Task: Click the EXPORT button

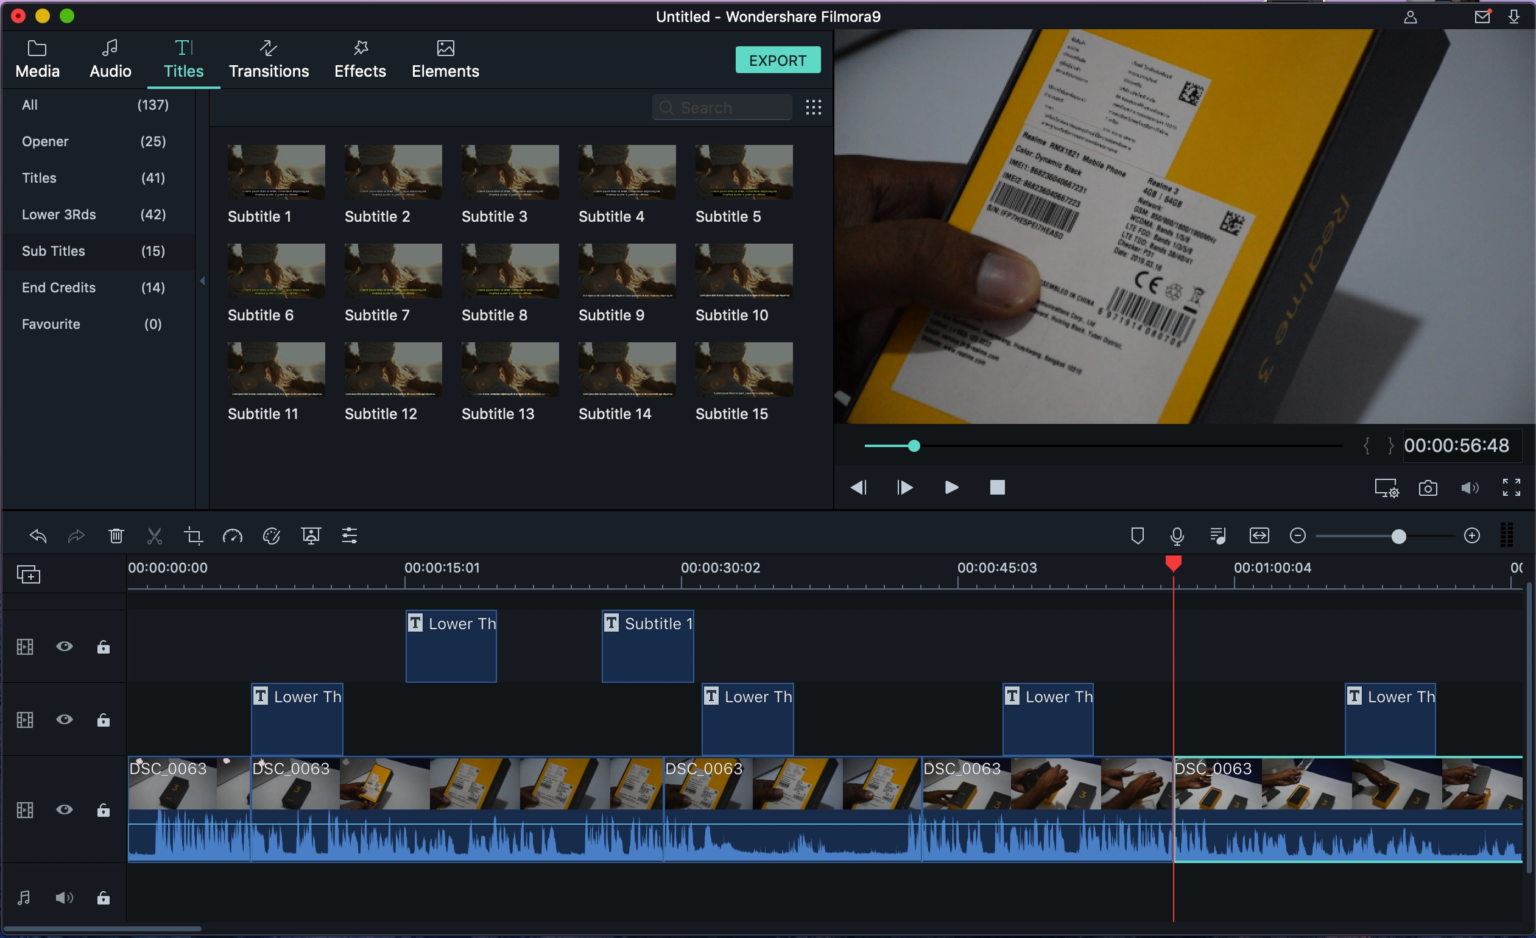Action: click(778, 59)
